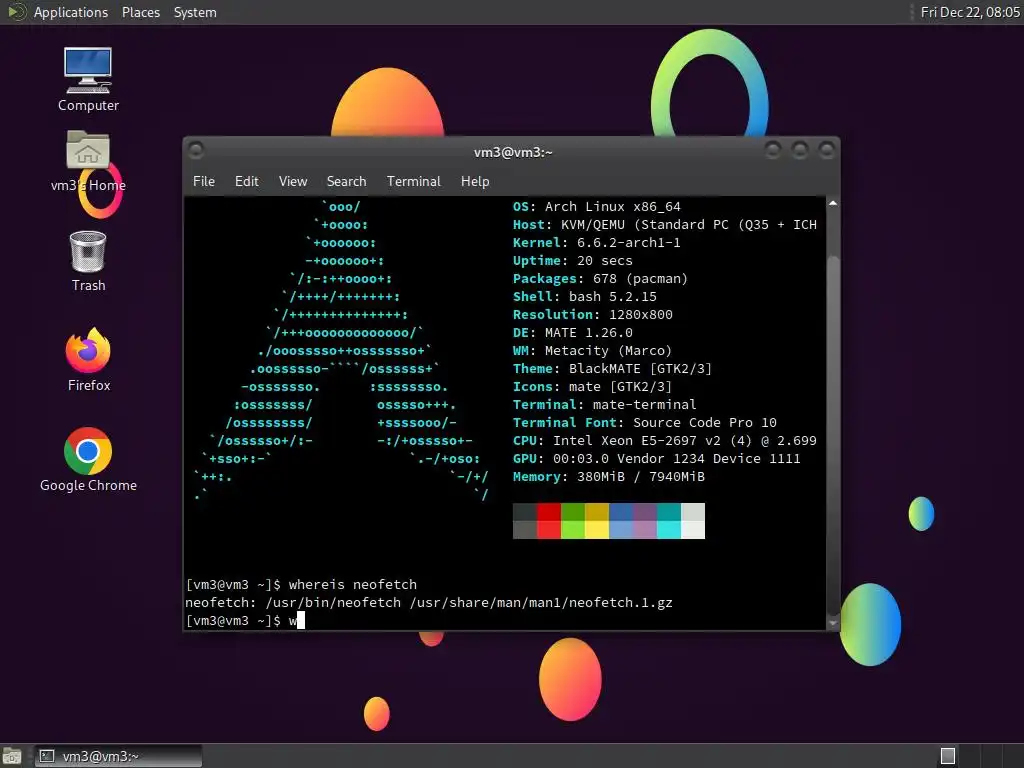Click the bright red color block in neofetch palette
Viewport: 1024px width, 768px height.
[x=549, y=530]
